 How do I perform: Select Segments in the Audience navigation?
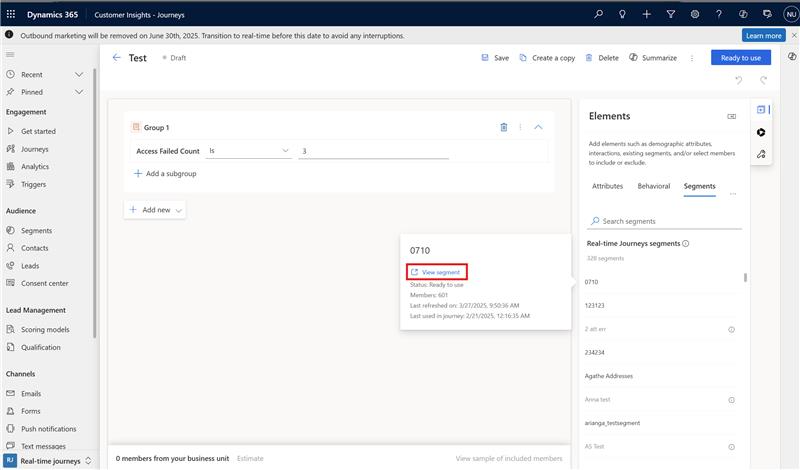tap(36, 230)
